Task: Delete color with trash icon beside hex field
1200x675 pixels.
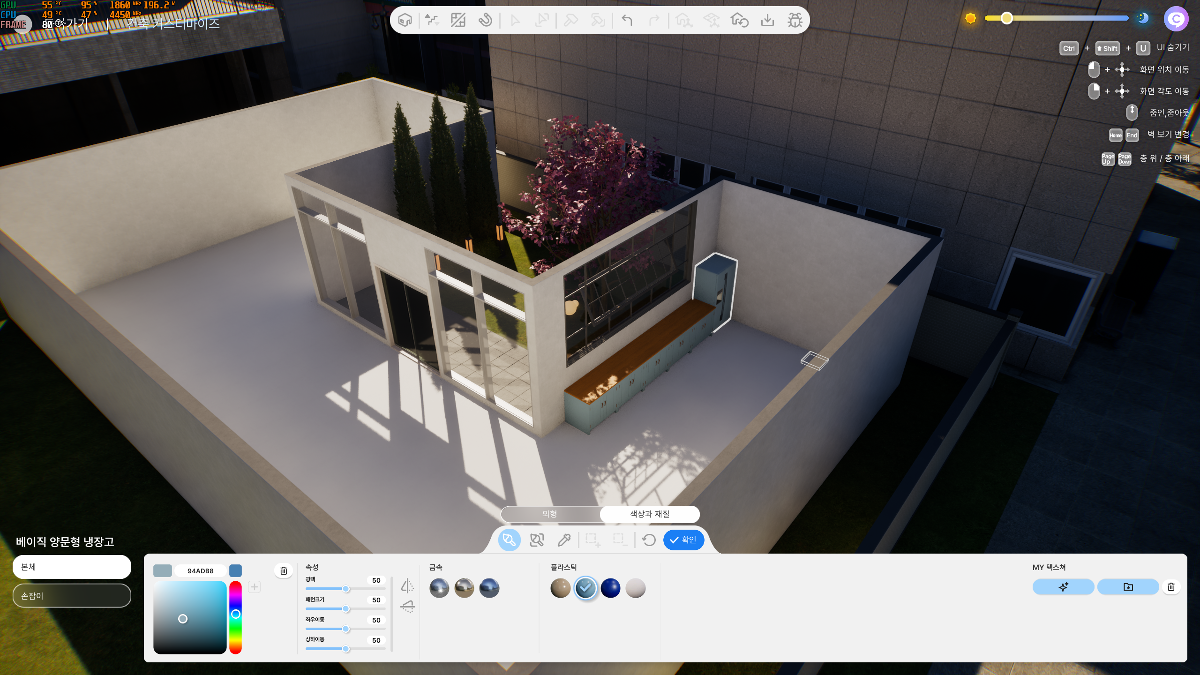Action: click(284, 571)
